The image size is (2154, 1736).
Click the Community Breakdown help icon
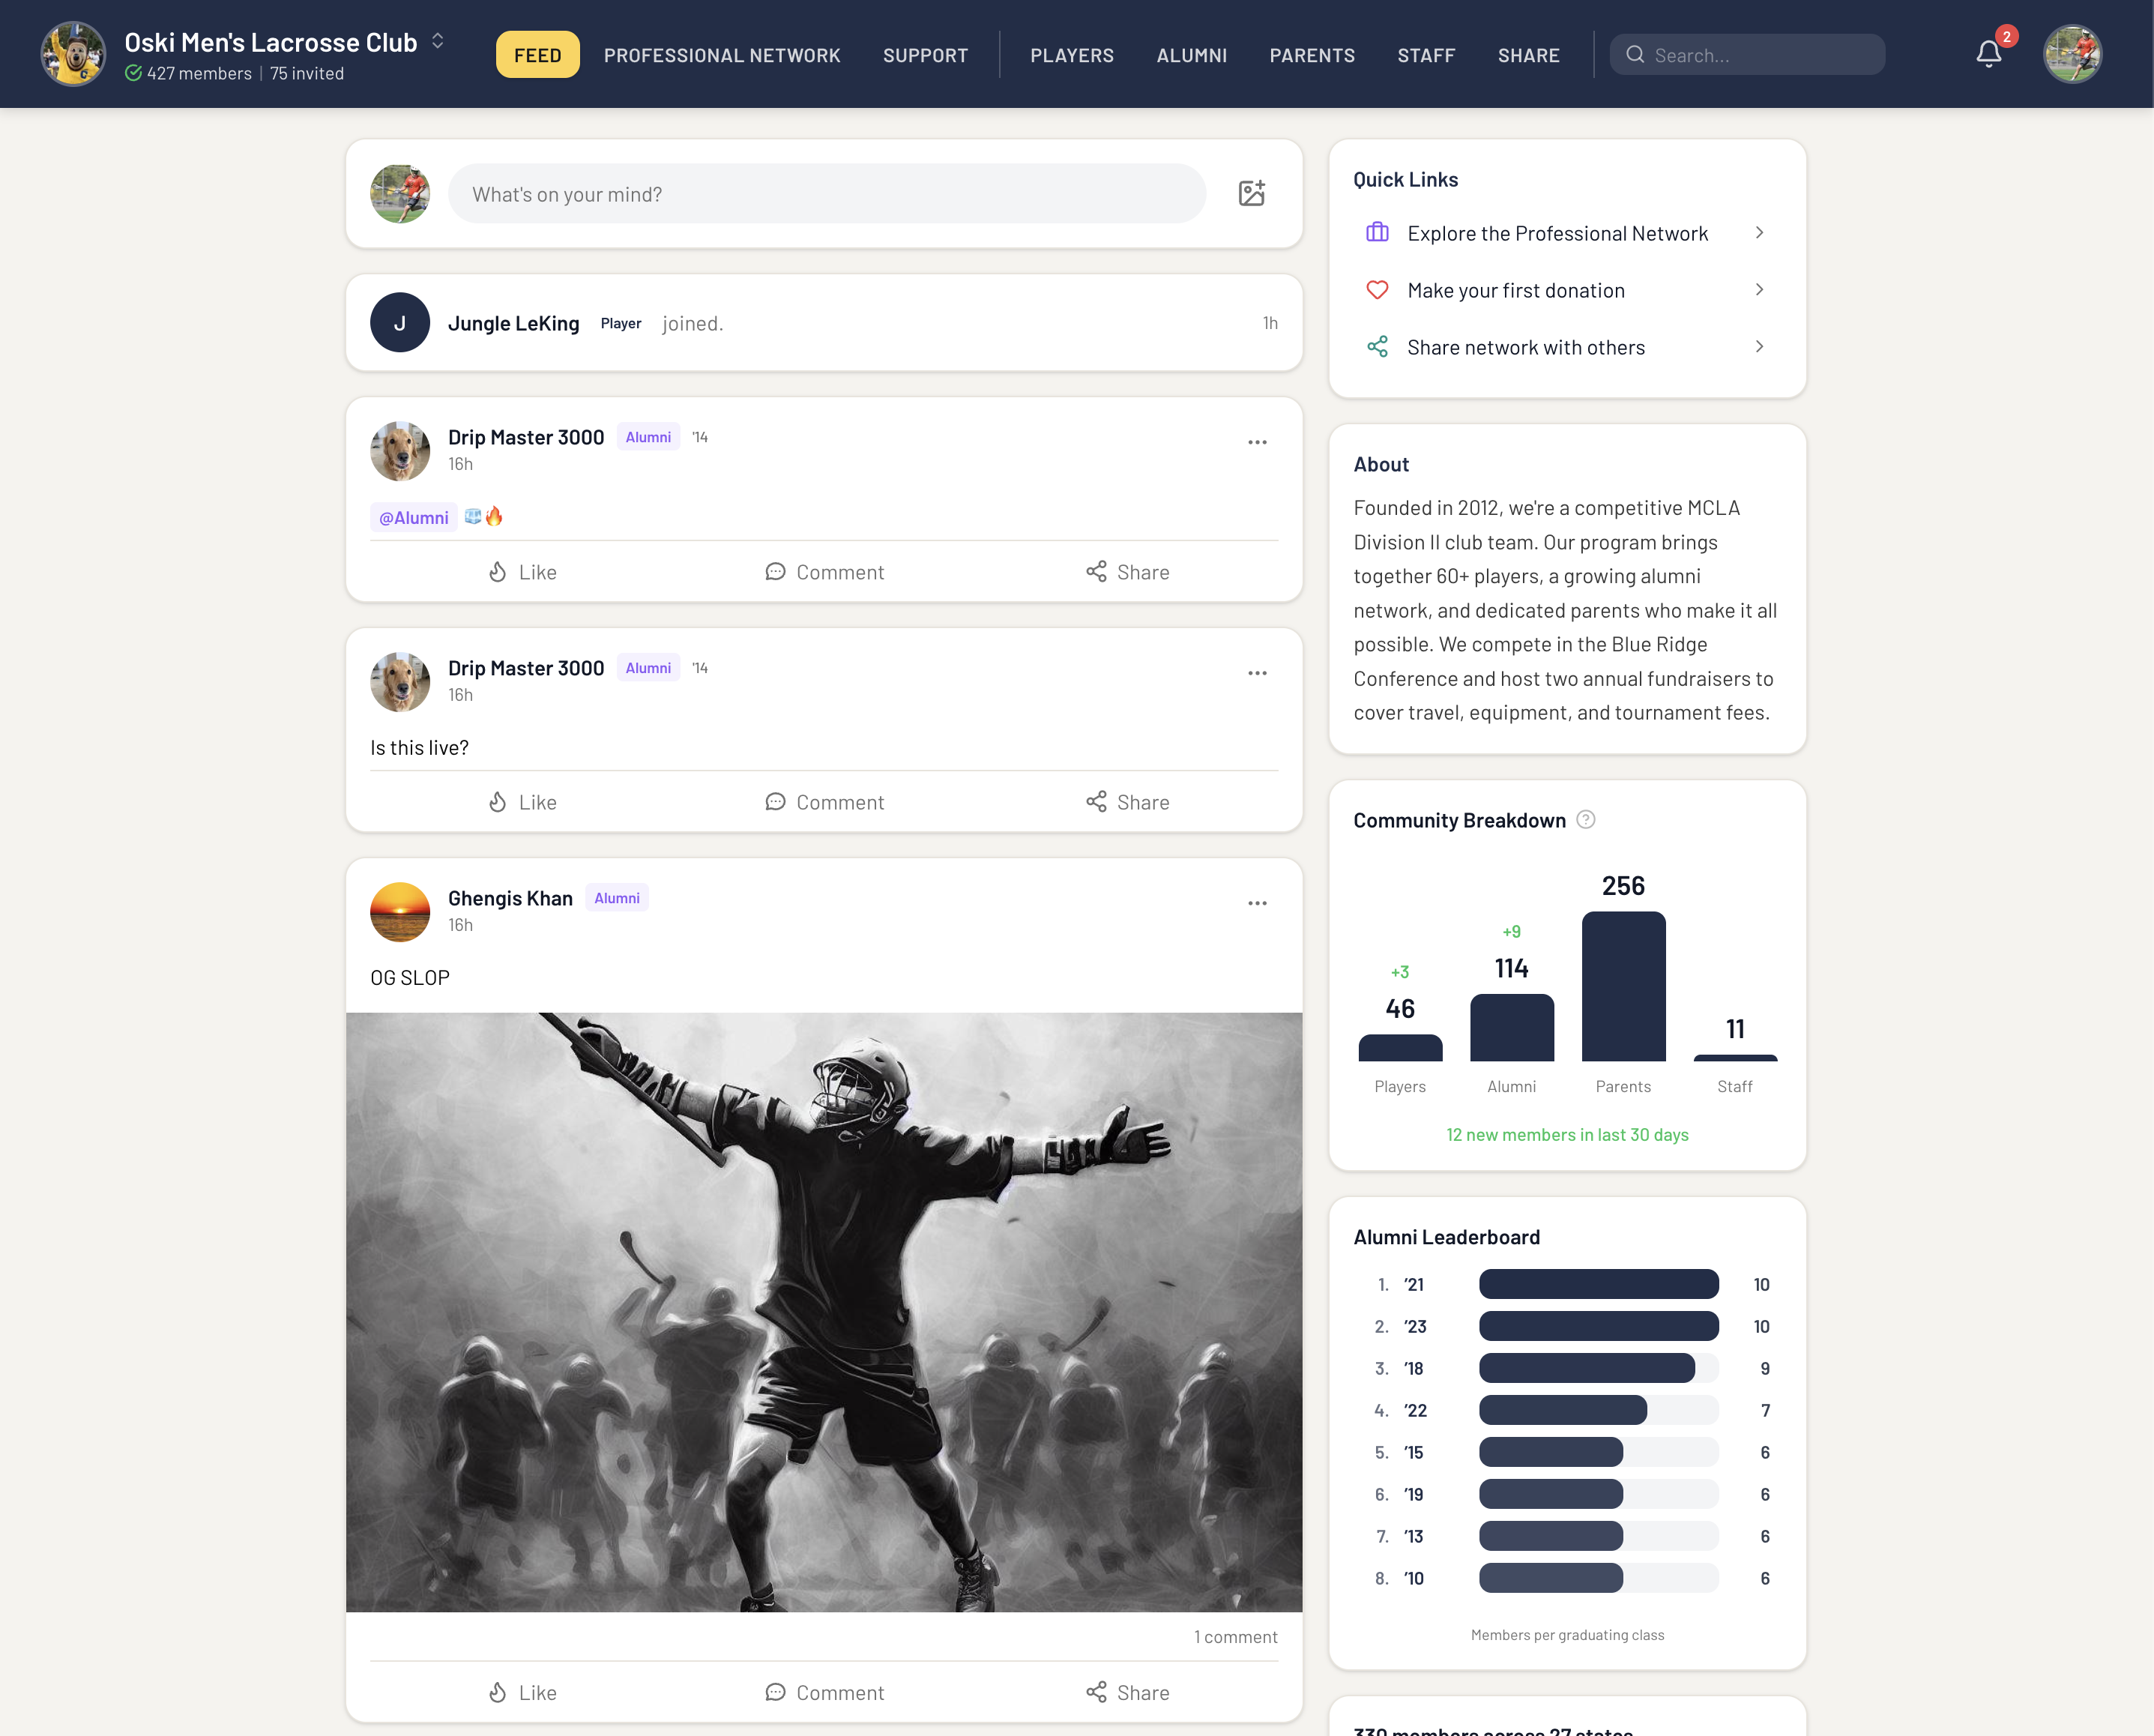1585,820
